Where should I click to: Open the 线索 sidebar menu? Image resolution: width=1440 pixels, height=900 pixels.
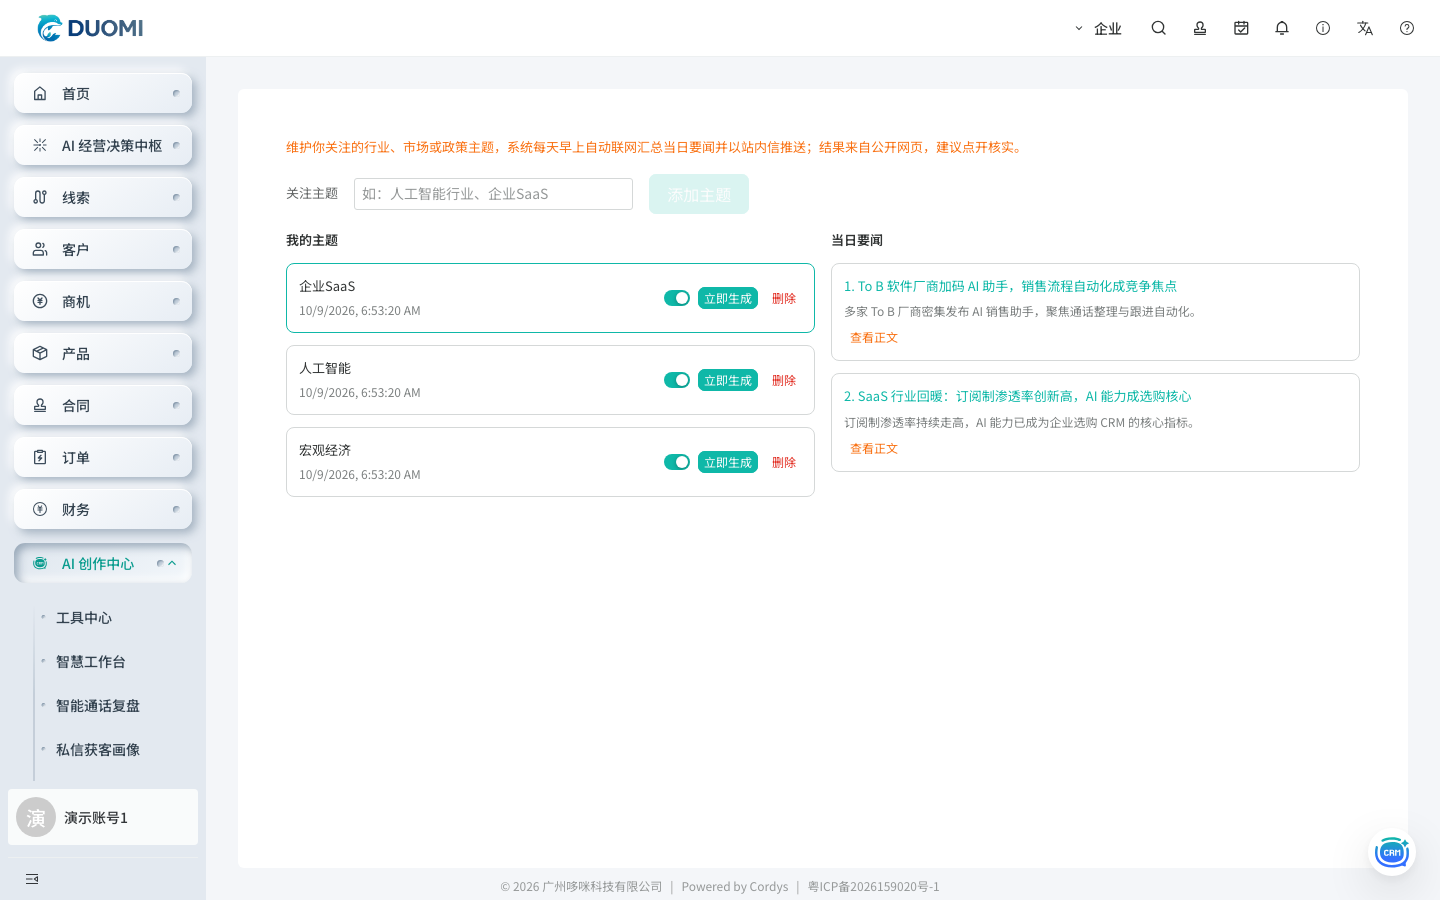[103, 197]
